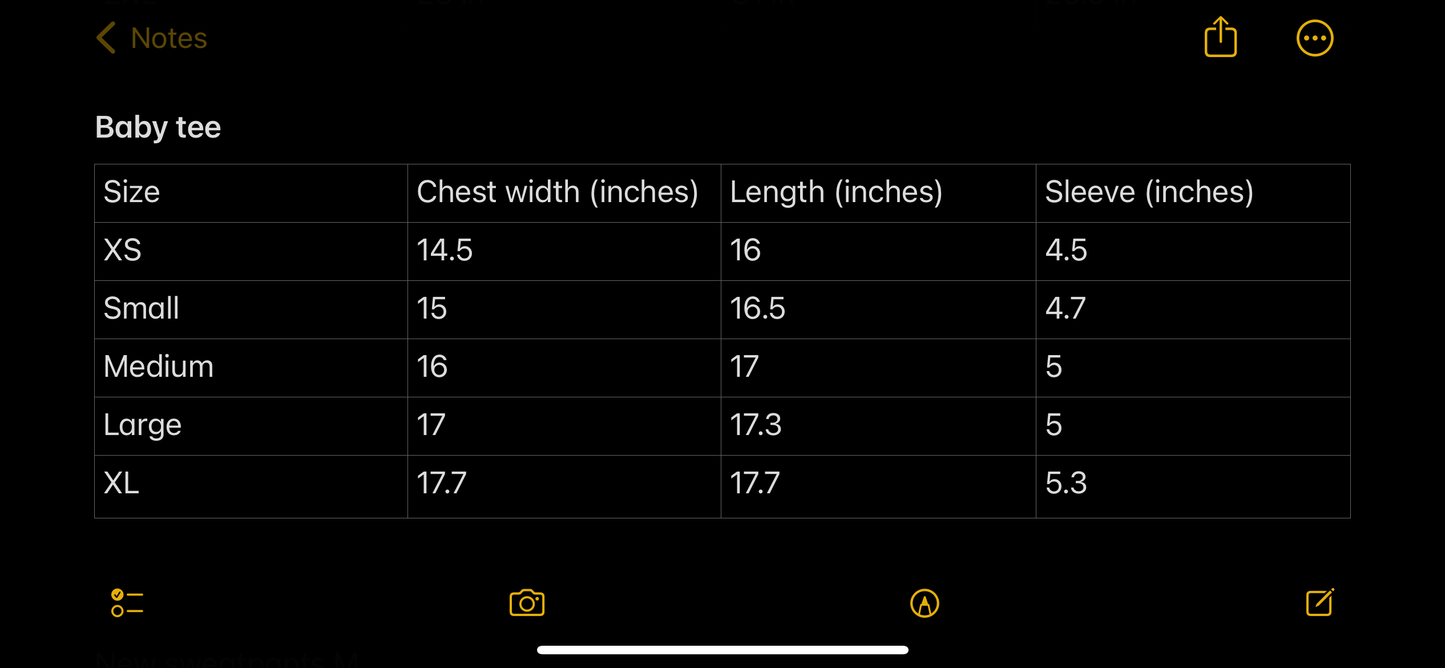Viewport: 1445px width, 668px height.
Task: Tap the XS size cell
Action: 251,251
